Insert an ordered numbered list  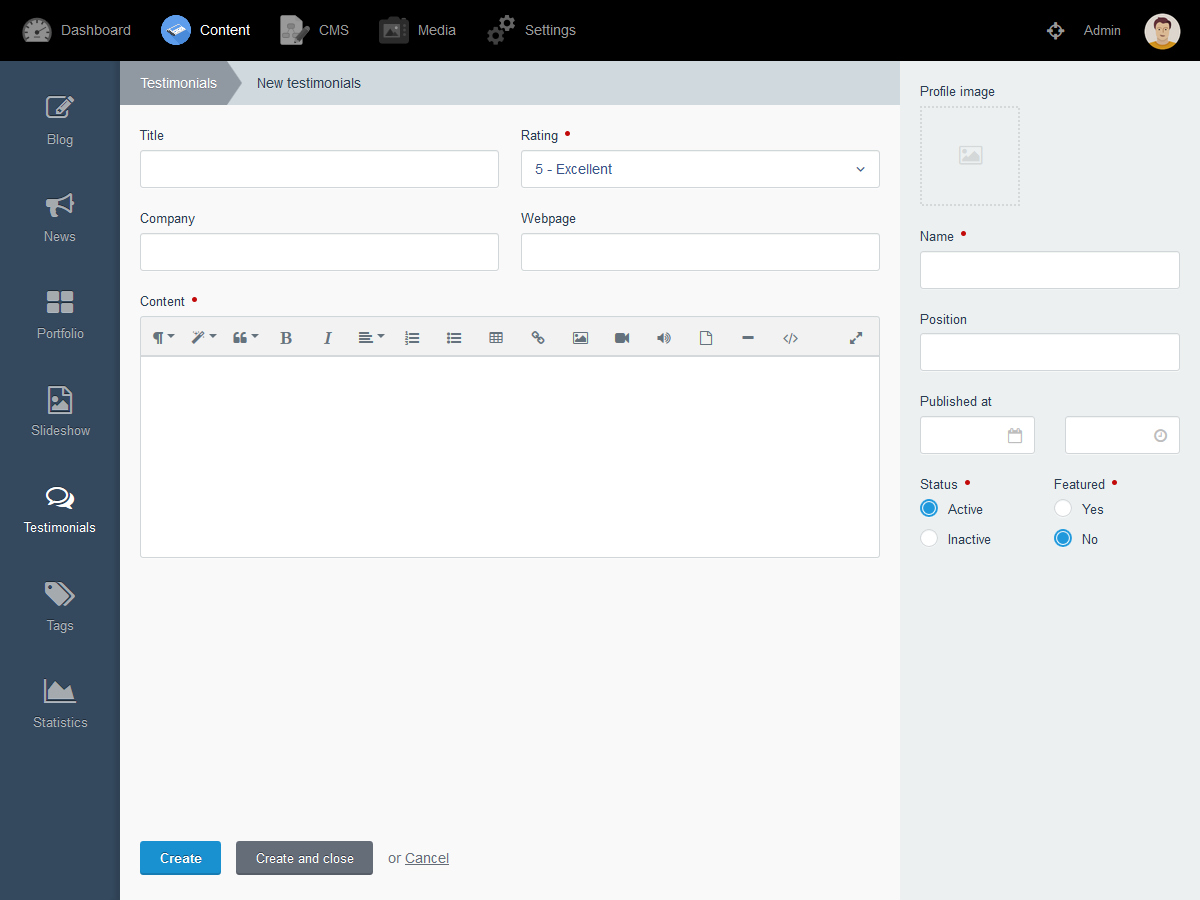[412, 338]
